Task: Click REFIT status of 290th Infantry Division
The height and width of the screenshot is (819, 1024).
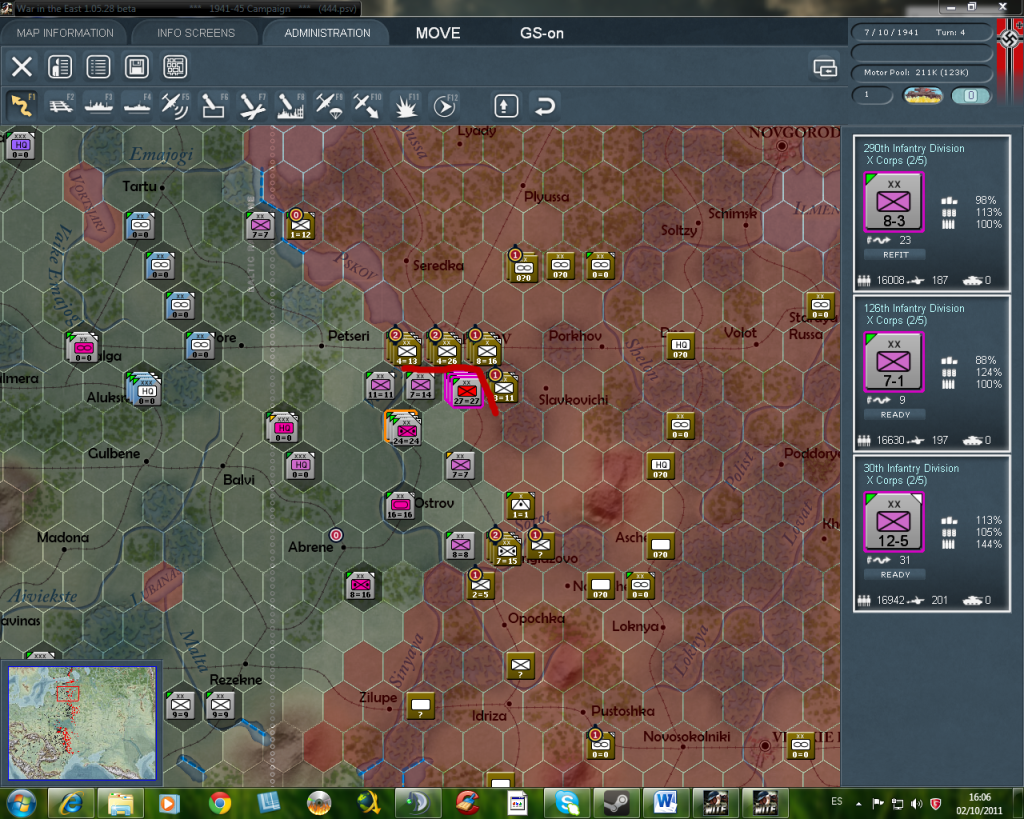Action: (895, 255)
